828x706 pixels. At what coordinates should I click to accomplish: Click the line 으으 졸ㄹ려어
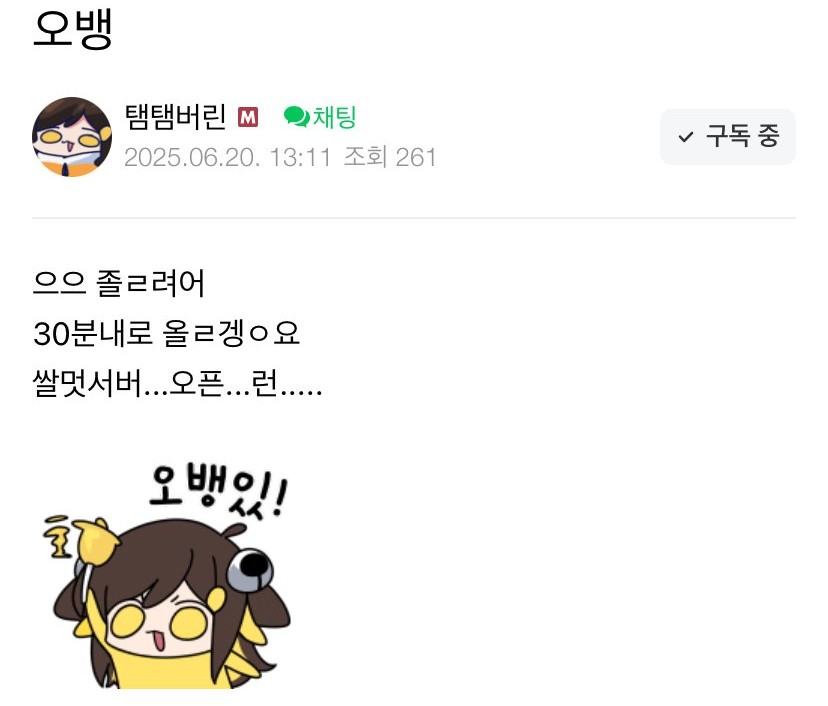tap(118, 283)
